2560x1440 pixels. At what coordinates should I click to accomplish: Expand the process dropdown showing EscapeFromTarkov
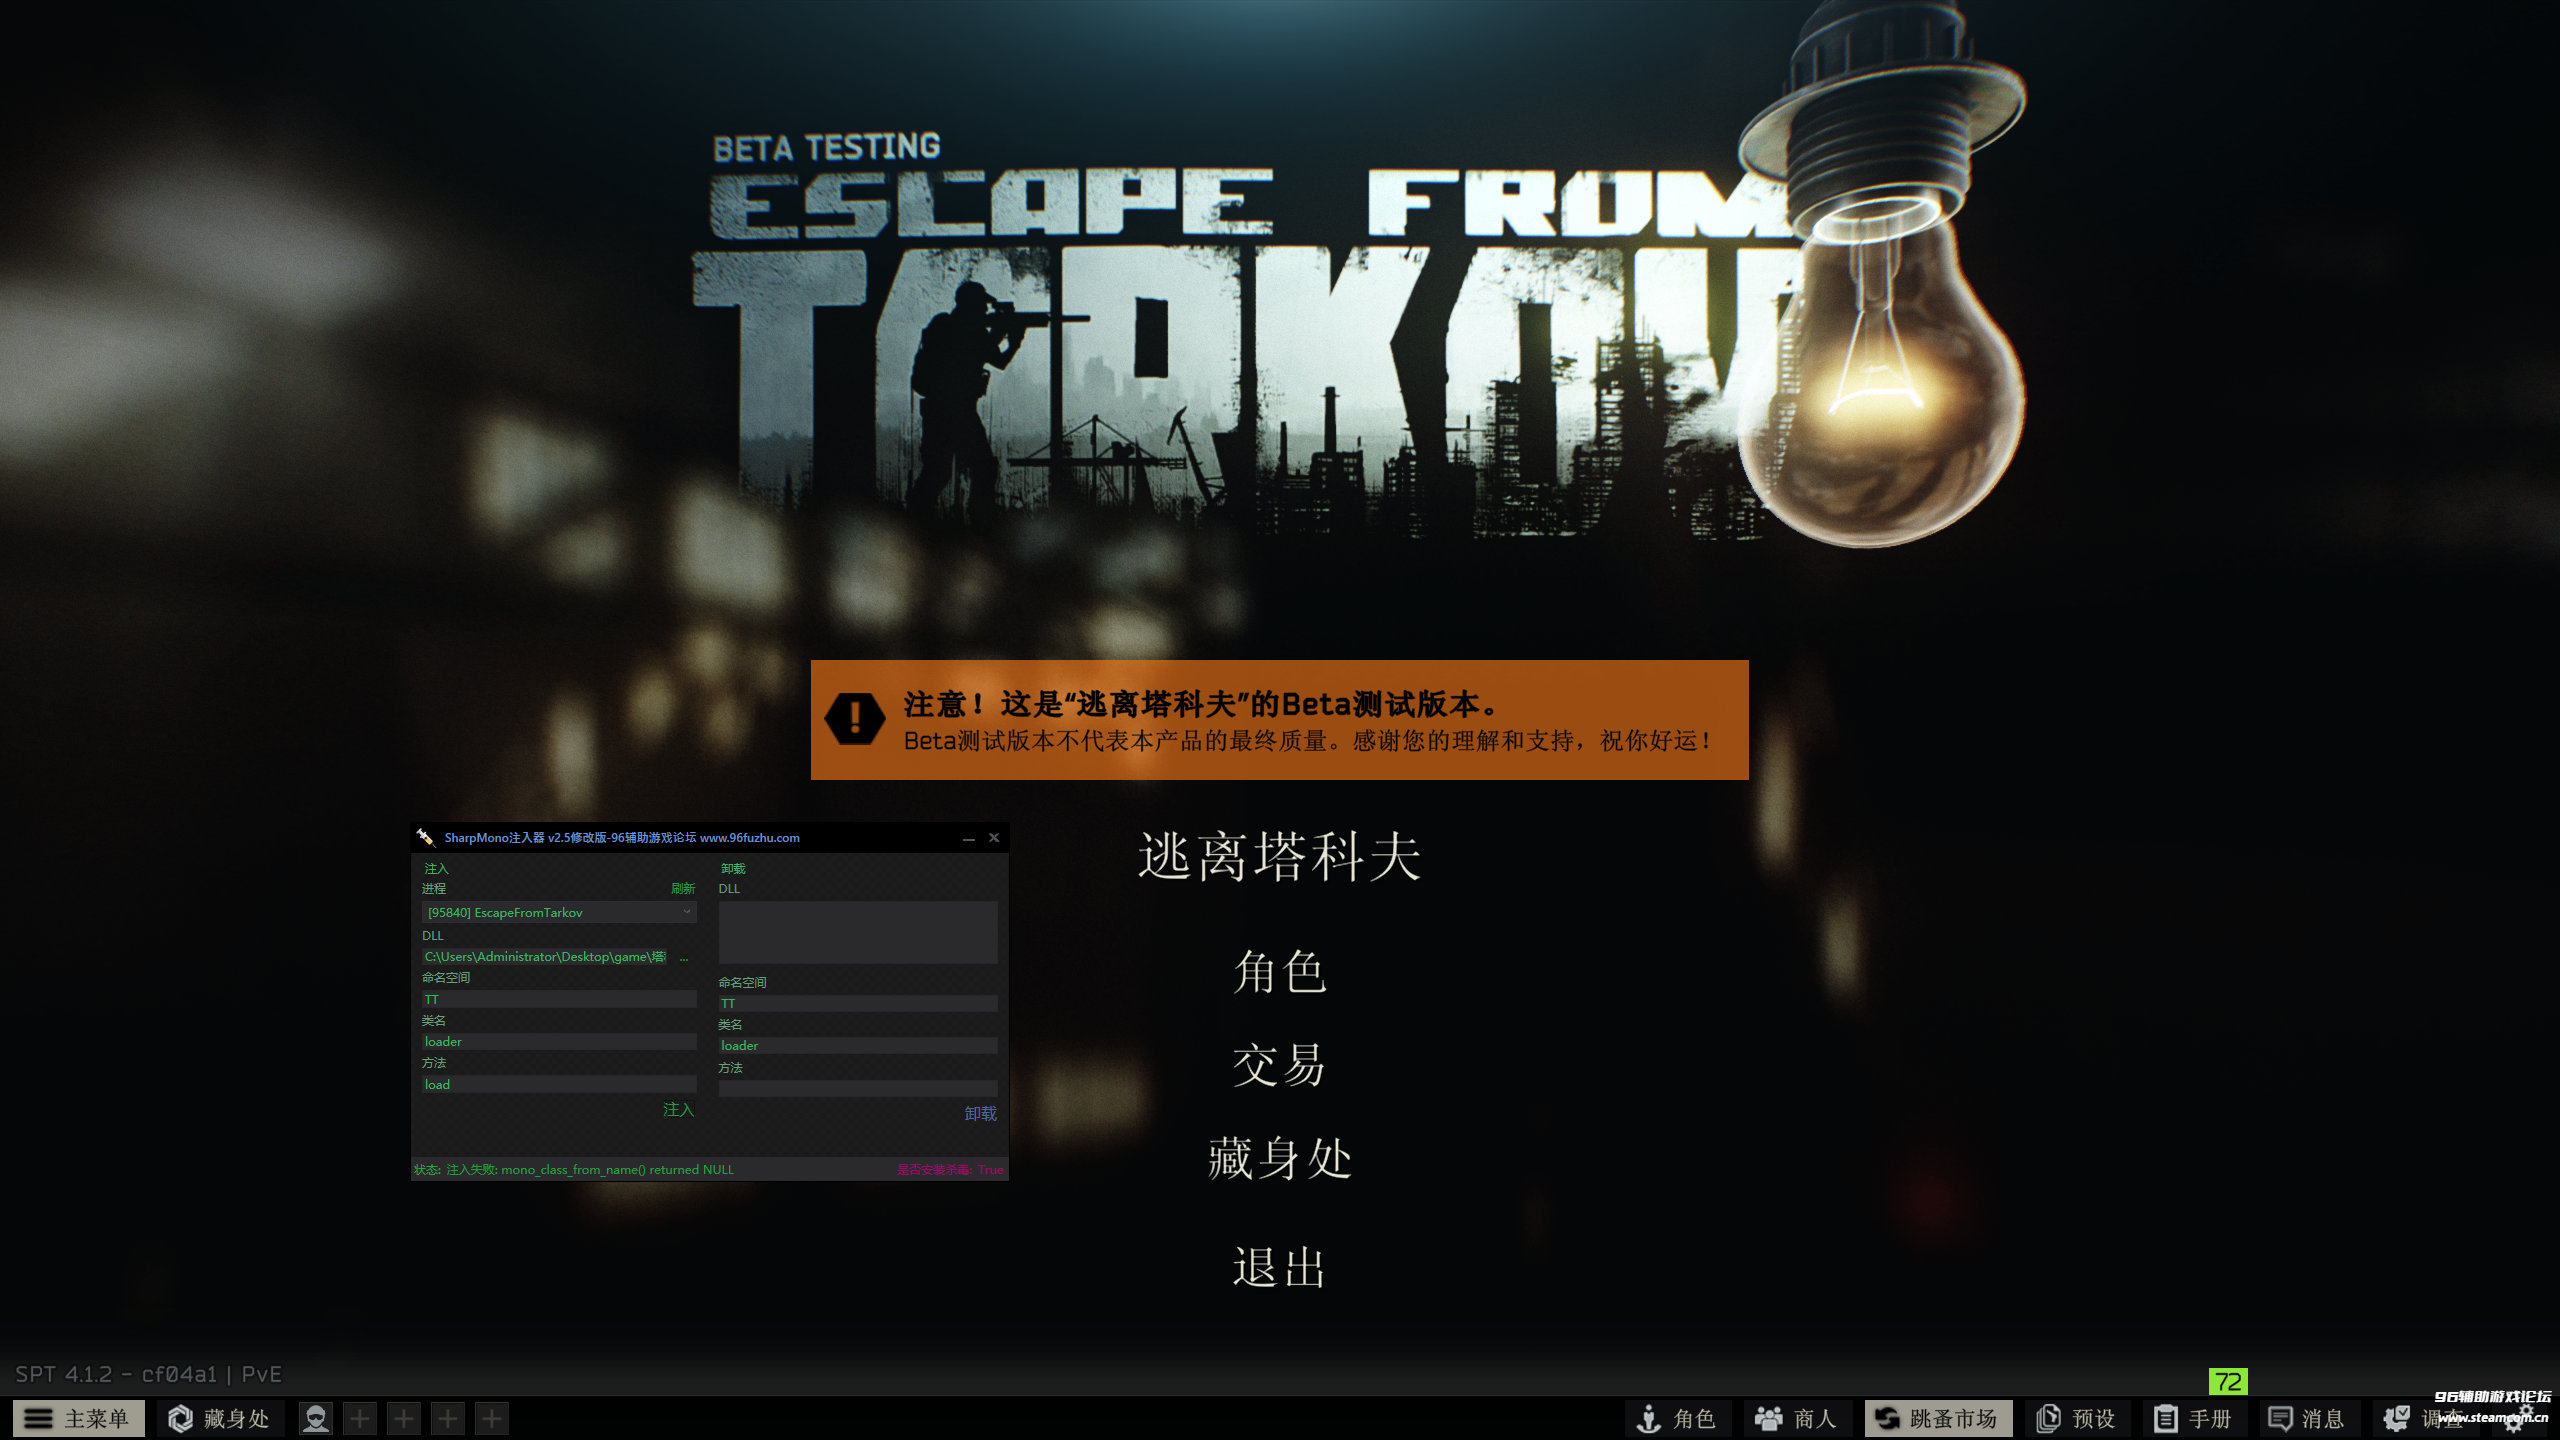point(558,912)
